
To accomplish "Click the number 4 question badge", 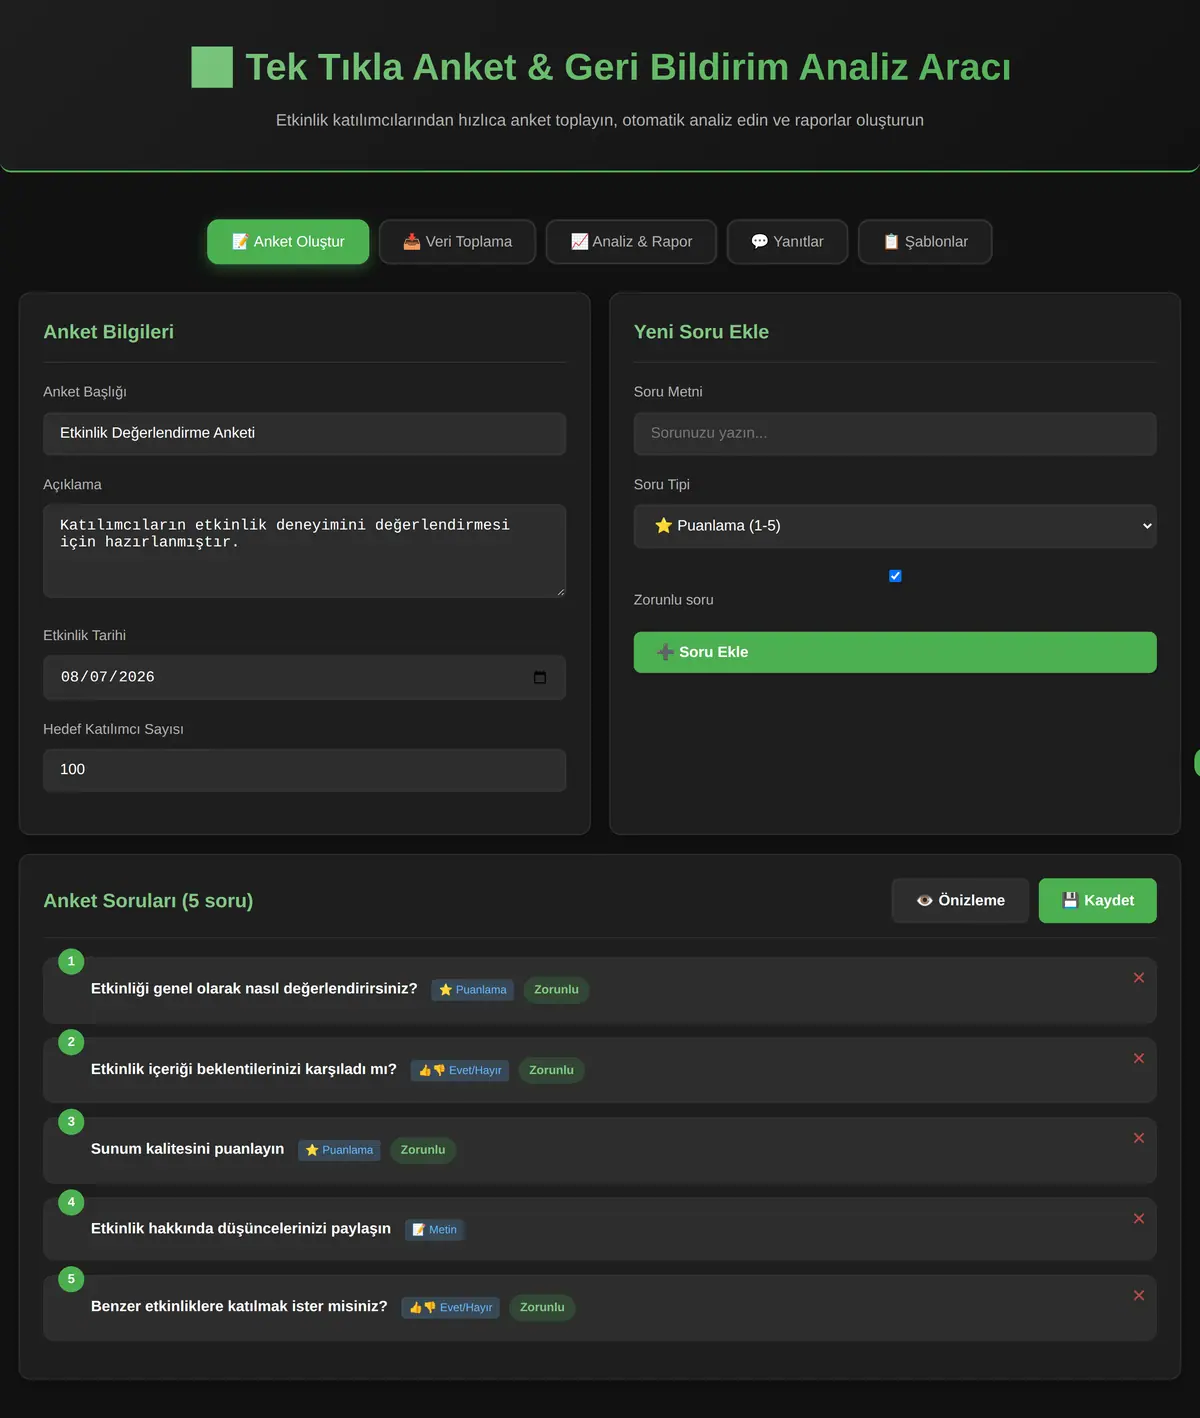I will point(71,1202).
